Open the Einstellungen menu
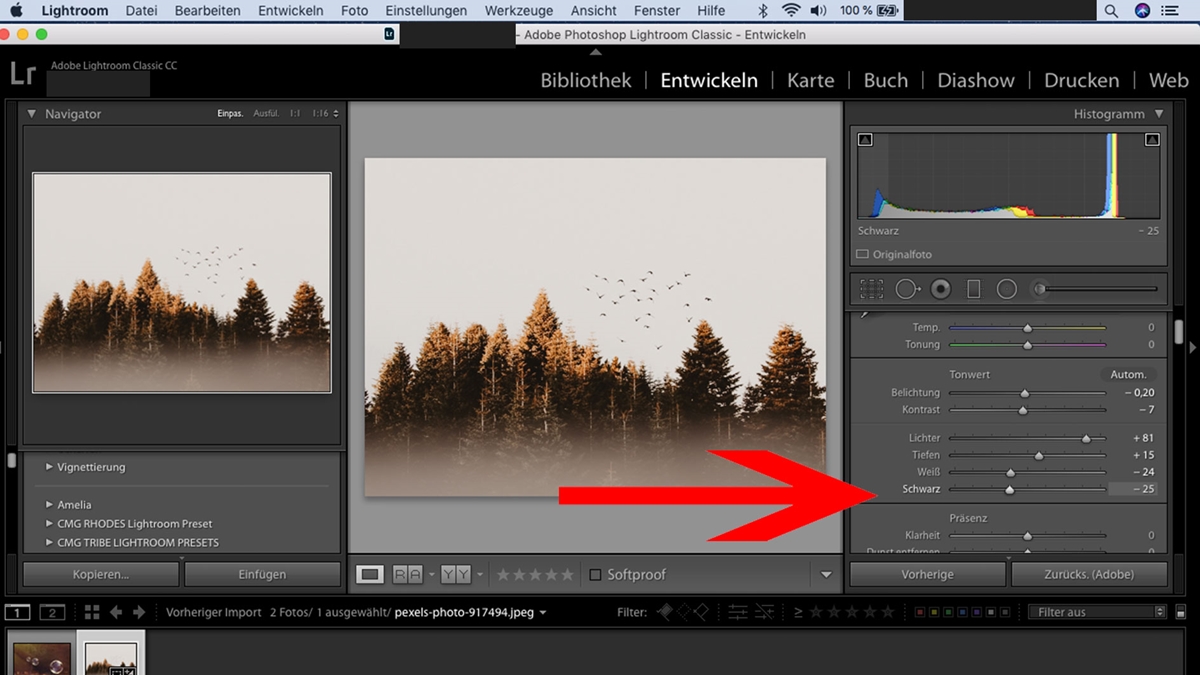The height and width of the screenshot is (675, 1200). click(x=426, y=11)
